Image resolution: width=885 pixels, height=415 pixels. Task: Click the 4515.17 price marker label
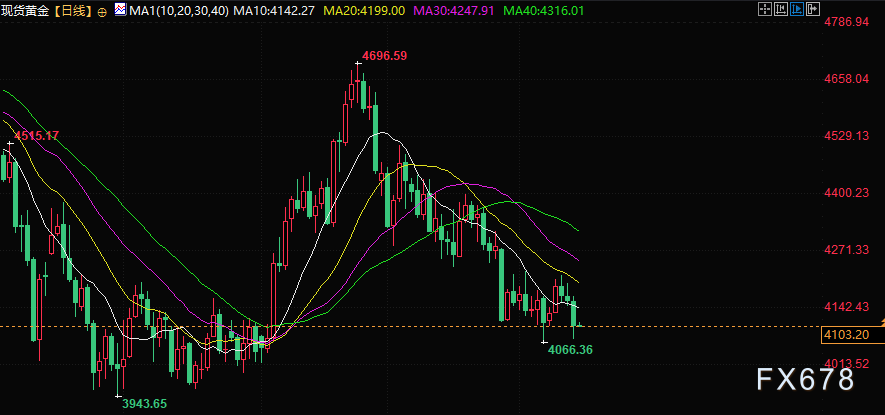36,136
